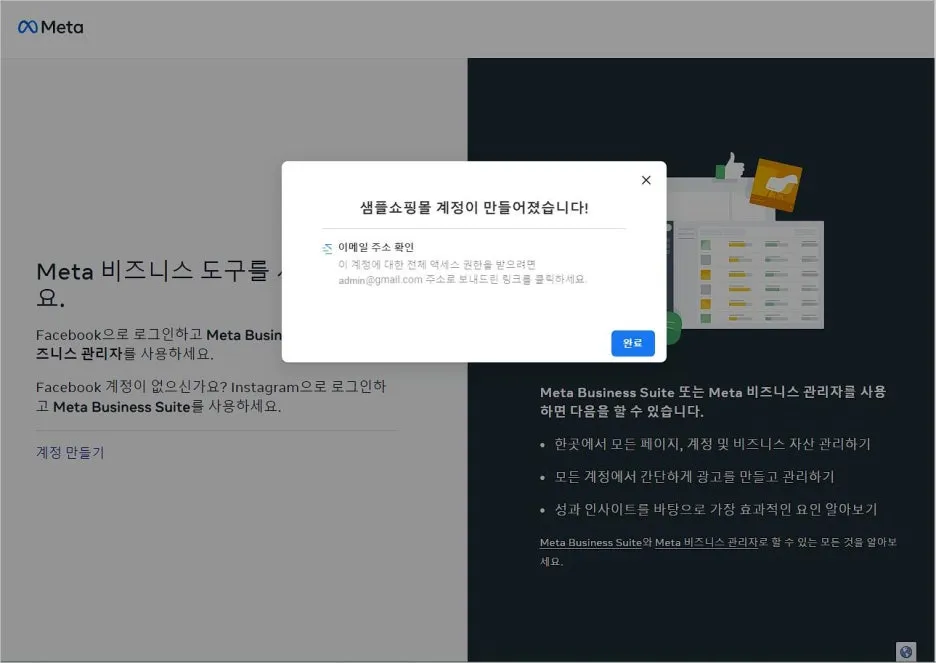The width and height of the screenshot is (936, 663).
Task: Click the admin@gmail.com instruction text
Action: point(463,272)
